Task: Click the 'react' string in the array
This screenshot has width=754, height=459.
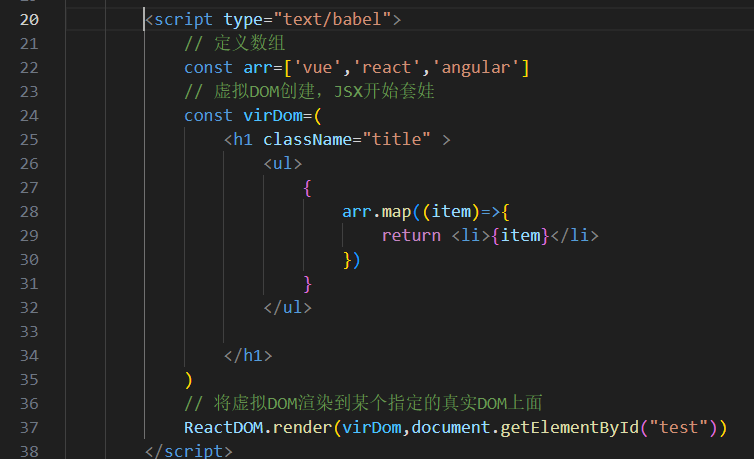Action: pos(387,68)
